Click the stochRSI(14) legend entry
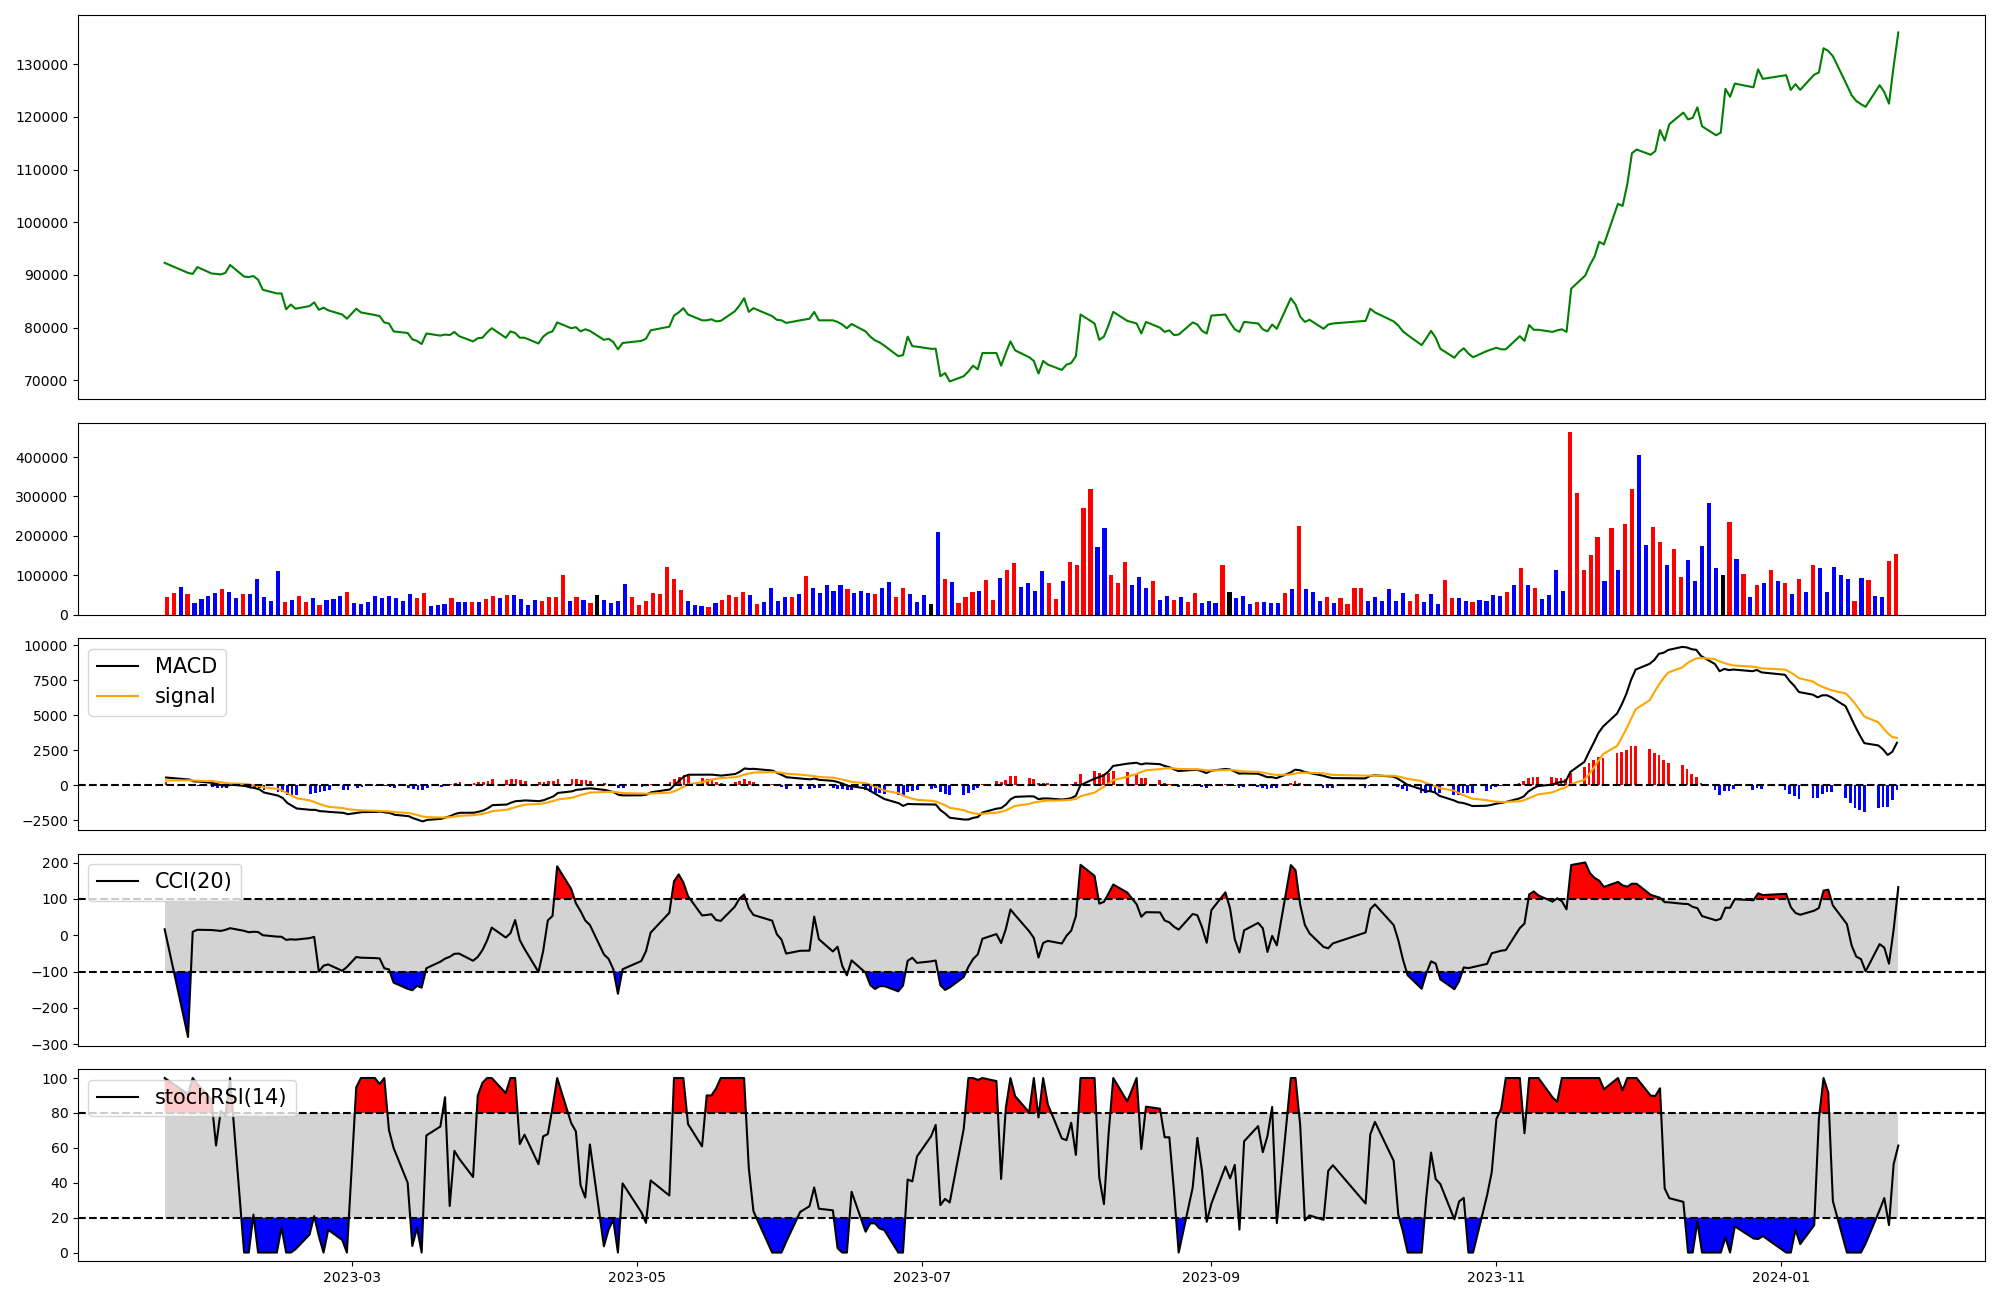The image size is (2000, 1300). (x=220, y=1097)
